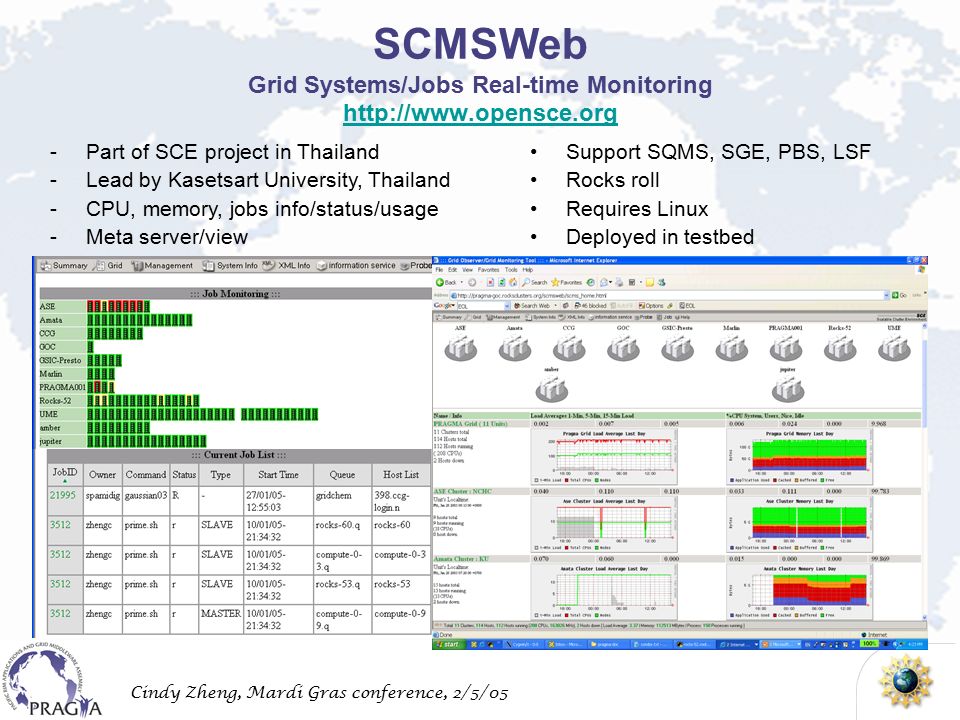The width and height of the screenshot is (960, 720).
Task: Open the amber cluster icon
Action: [551, 389]
